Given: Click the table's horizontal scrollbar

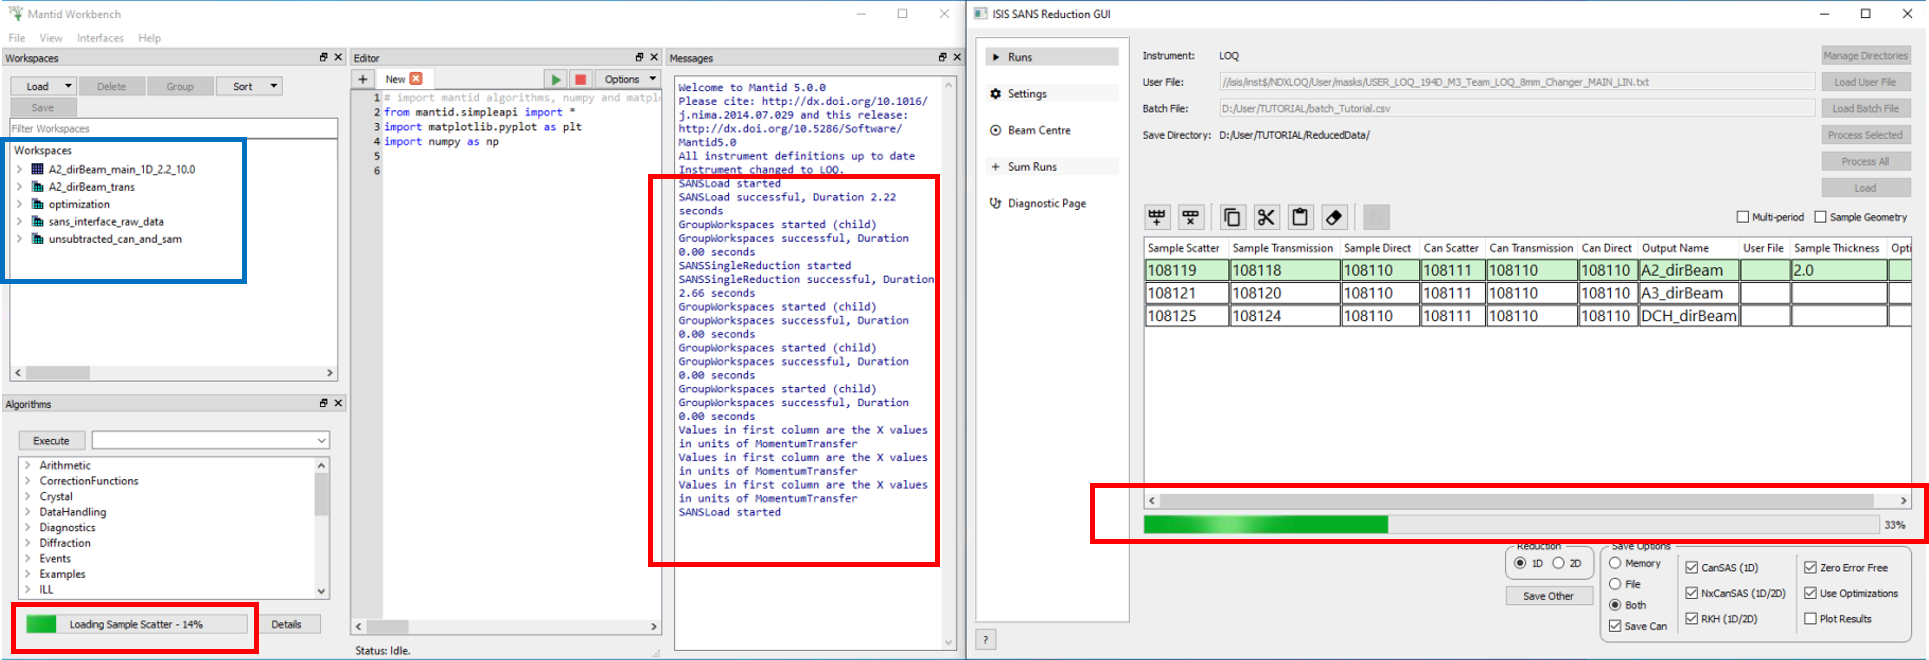Looking at the screenshot, I should (x=1516, y=500).
